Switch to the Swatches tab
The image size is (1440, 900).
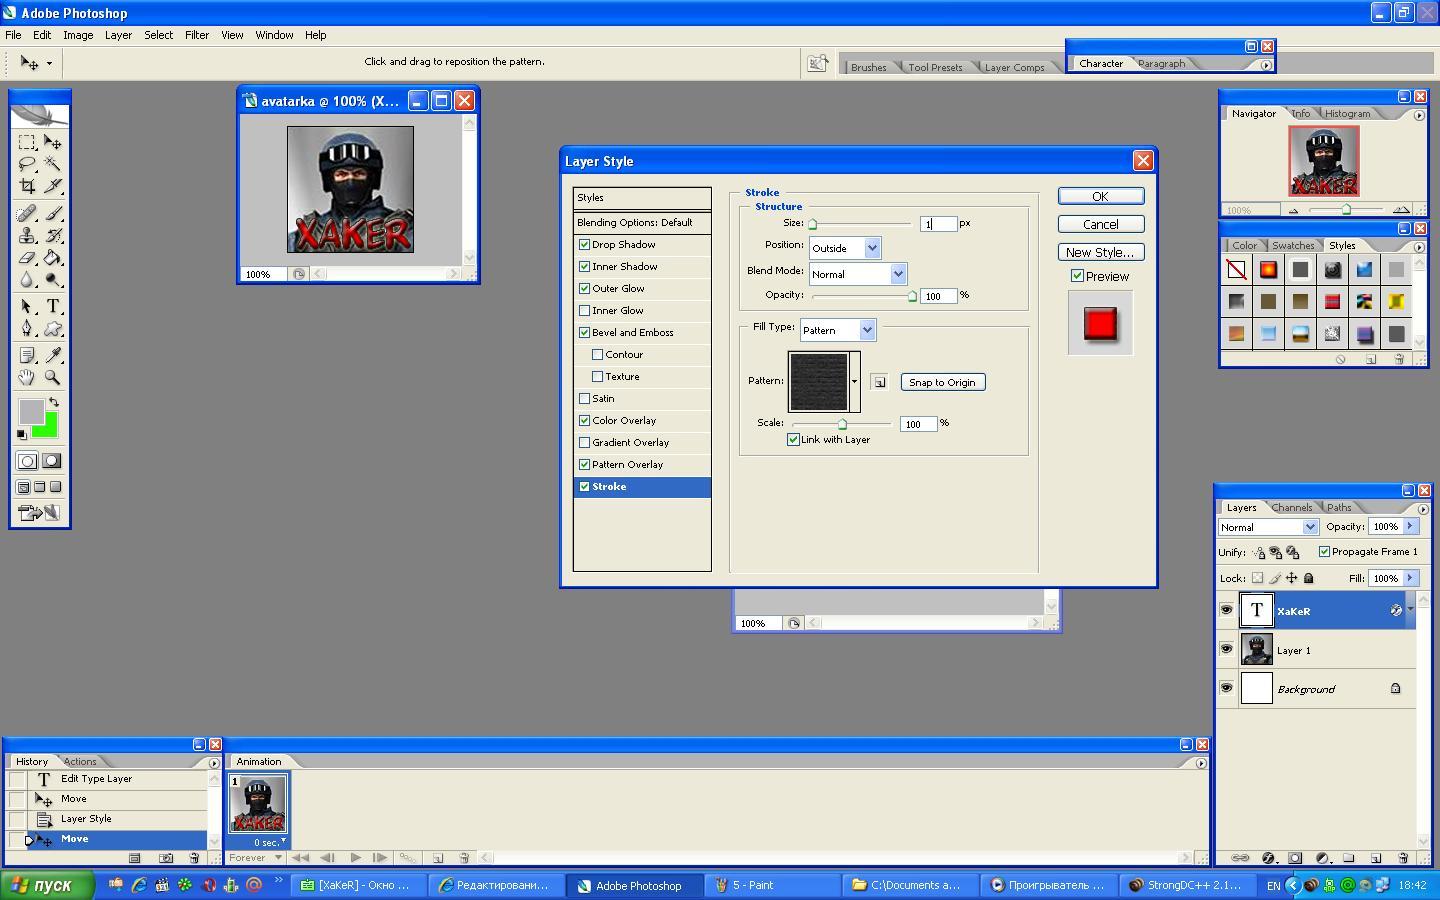pos(1293,245)
